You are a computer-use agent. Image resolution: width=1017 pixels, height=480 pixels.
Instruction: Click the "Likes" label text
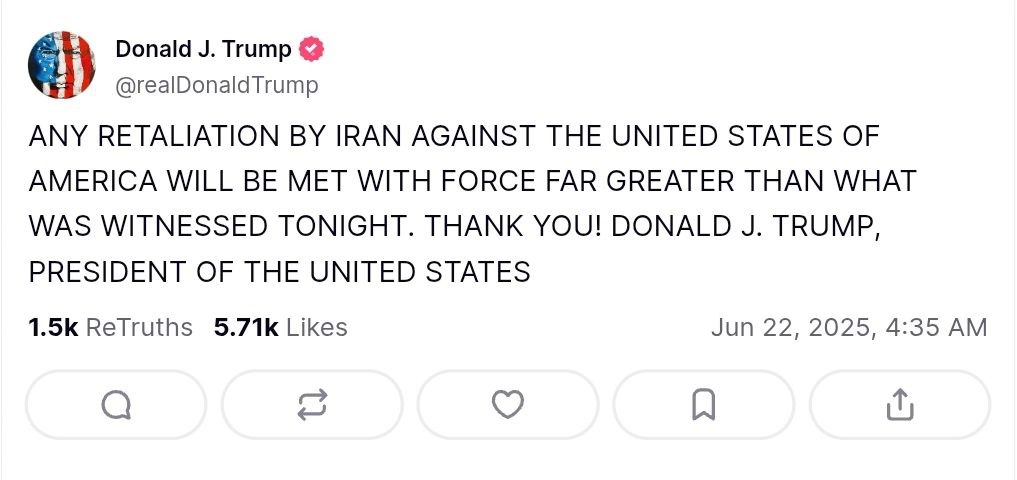pos(317,327)
